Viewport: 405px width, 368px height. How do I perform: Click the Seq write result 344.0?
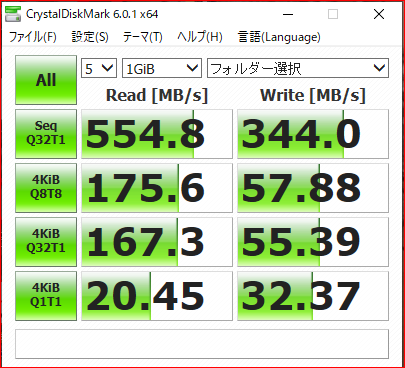click(x=313, y=134)
